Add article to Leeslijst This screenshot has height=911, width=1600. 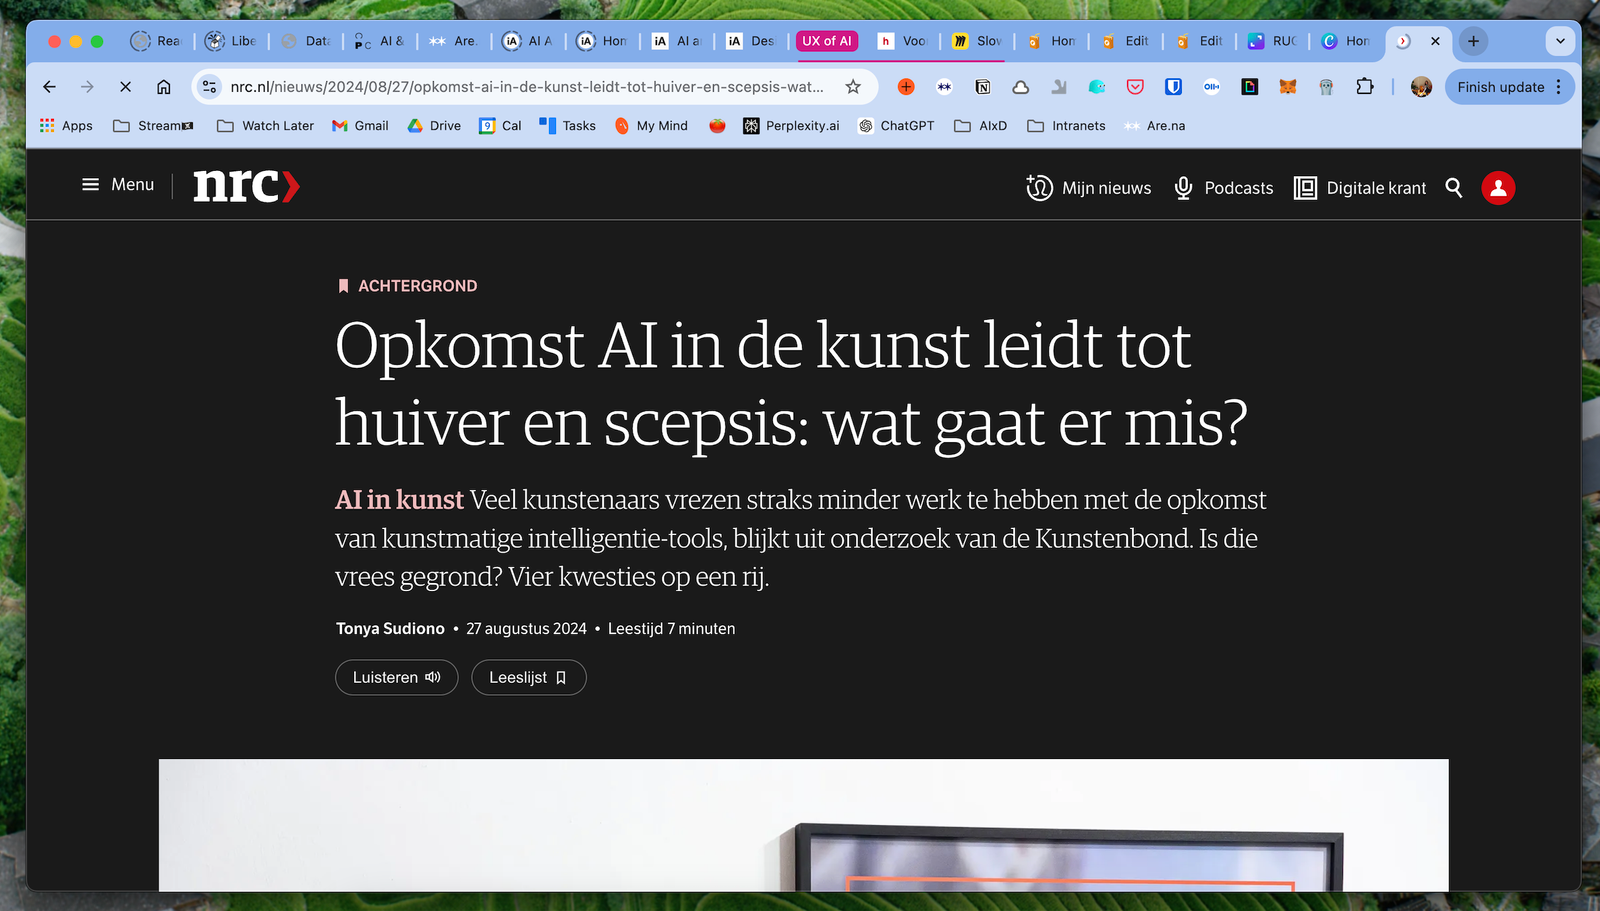pyautogui.click(x=528, y=678)
